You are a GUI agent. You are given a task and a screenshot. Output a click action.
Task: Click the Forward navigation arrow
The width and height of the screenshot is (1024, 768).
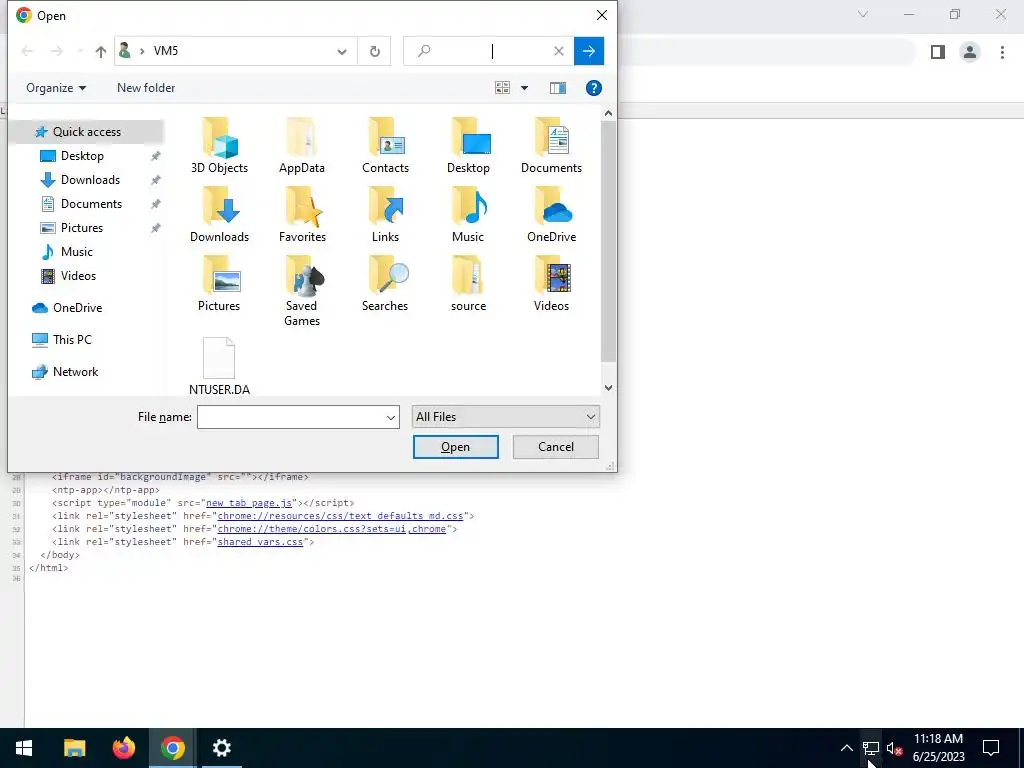pyautogui.click(x=57, y=51)
